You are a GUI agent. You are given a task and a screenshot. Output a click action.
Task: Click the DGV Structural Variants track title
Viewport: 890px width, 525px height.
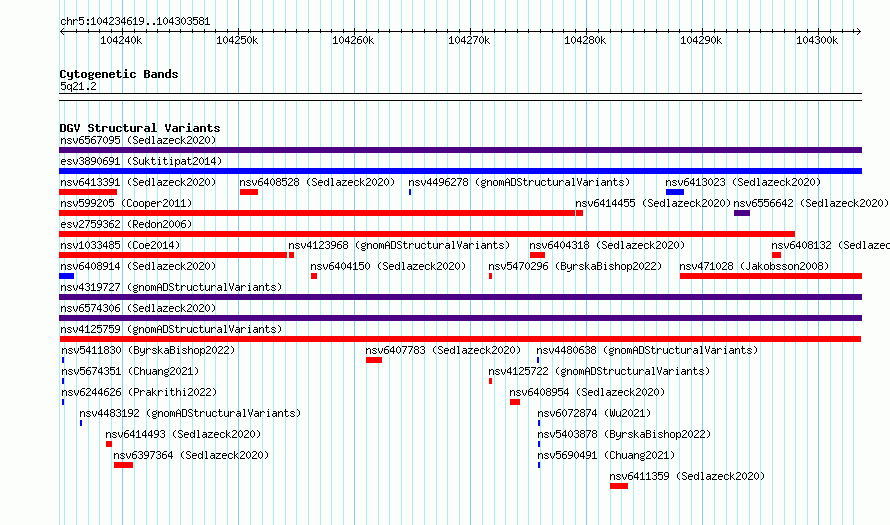tap(140, 128)
